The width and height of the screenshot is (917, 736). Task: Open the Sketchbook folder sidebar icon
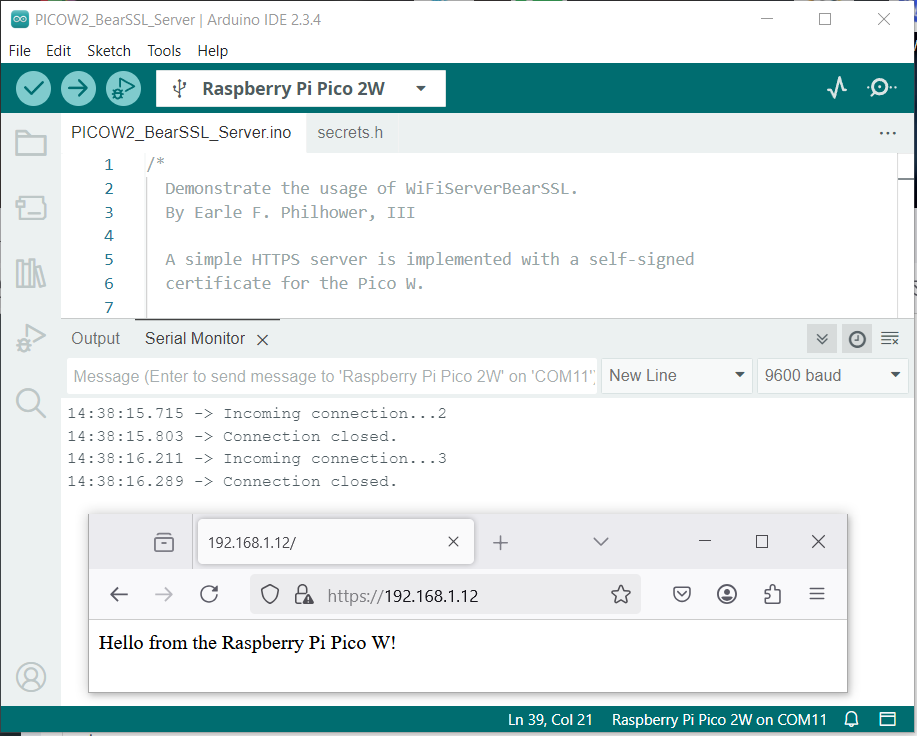click(x=31, y=142)
